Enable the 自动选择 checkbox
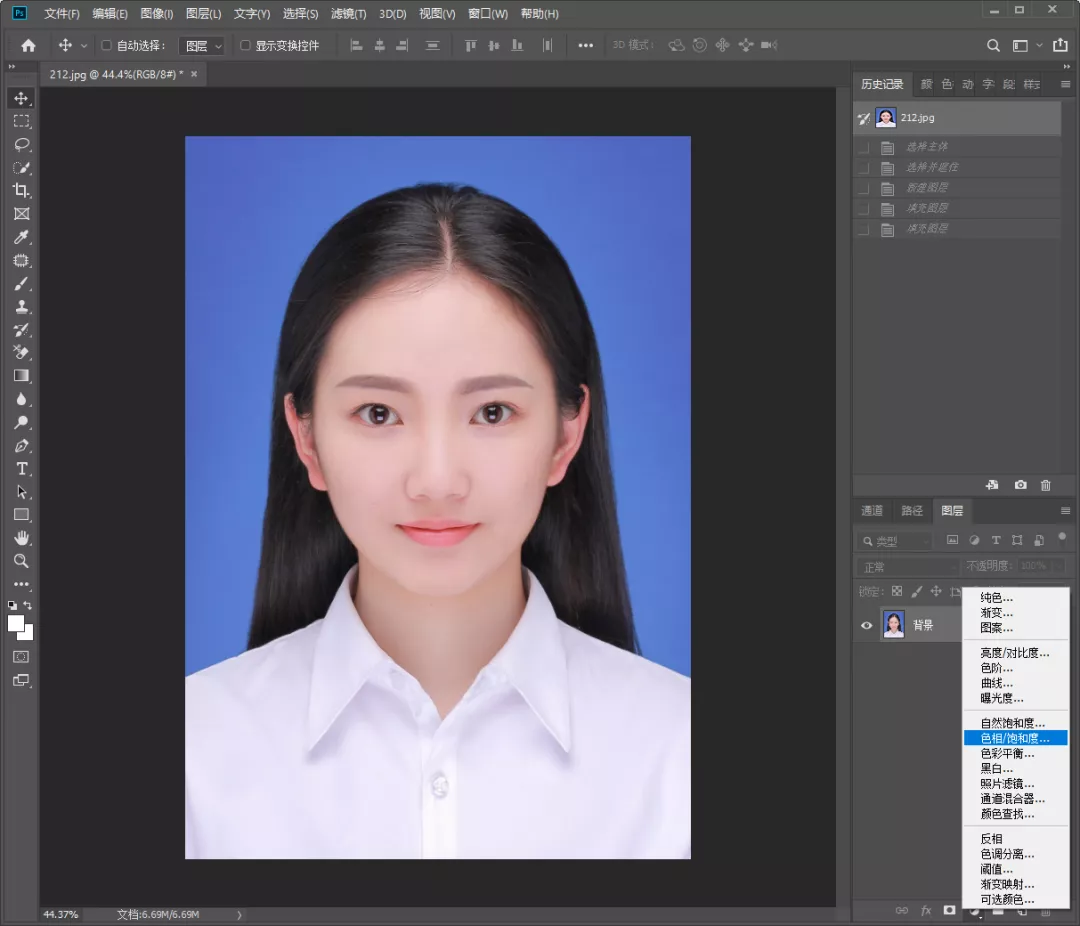The width and height of the screenshot is (1080, 926). pos(107,46)
